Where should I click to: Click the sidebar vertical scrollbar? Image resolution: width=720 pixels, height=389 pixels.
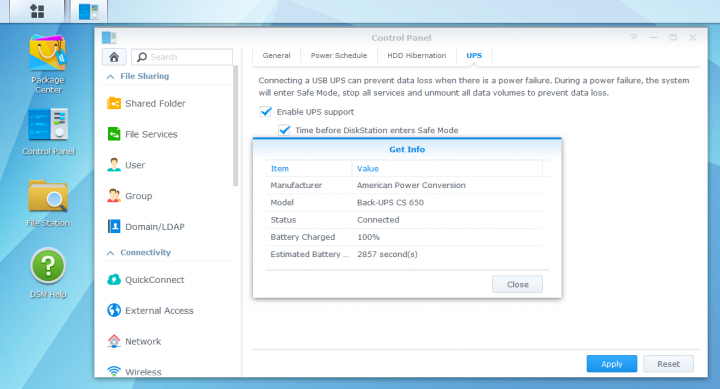click(236, 125)
